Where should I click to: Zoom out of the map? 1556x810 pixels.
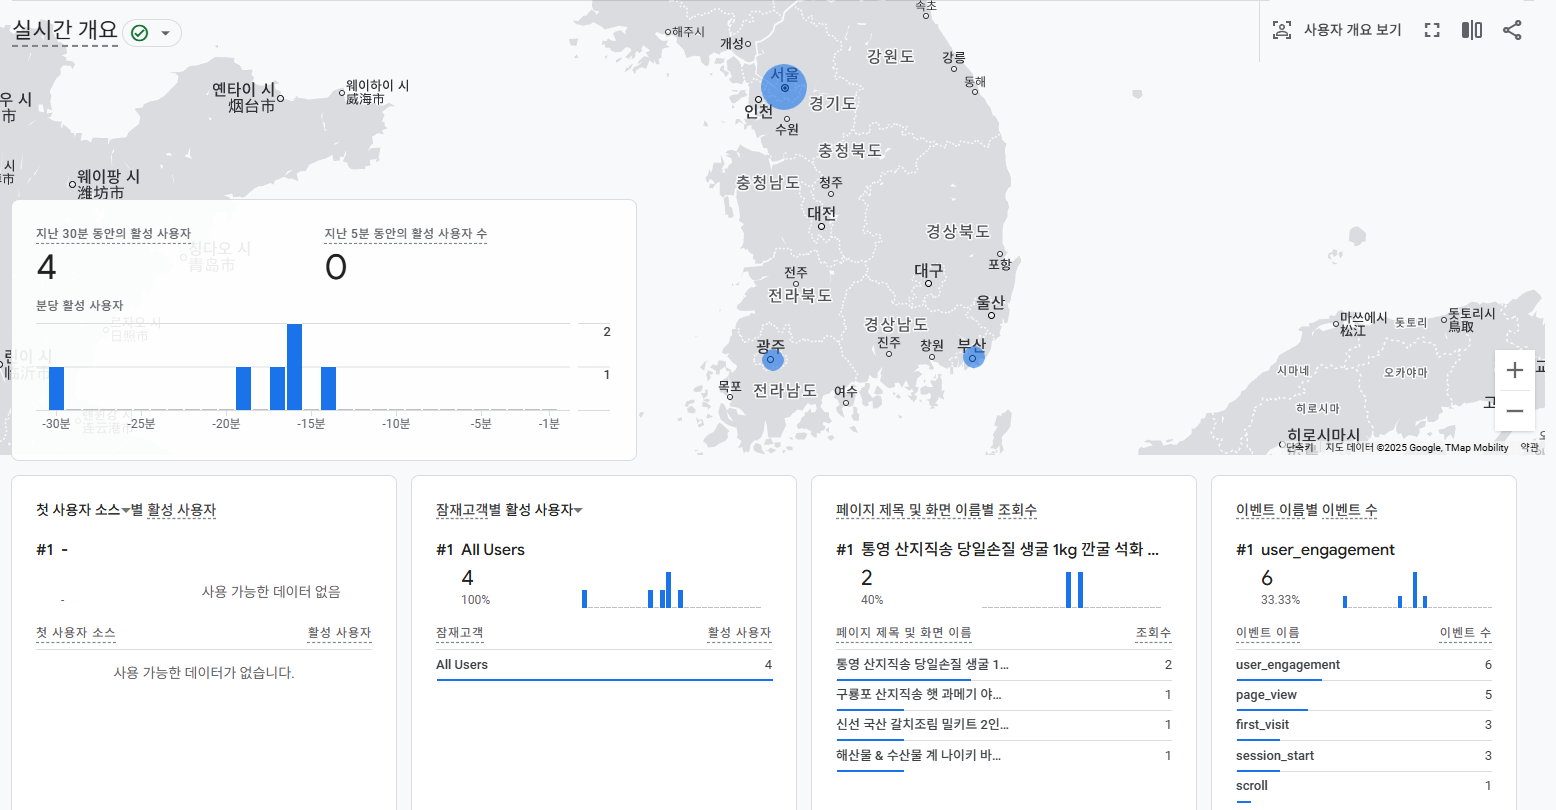click(x=1514, y=410)
